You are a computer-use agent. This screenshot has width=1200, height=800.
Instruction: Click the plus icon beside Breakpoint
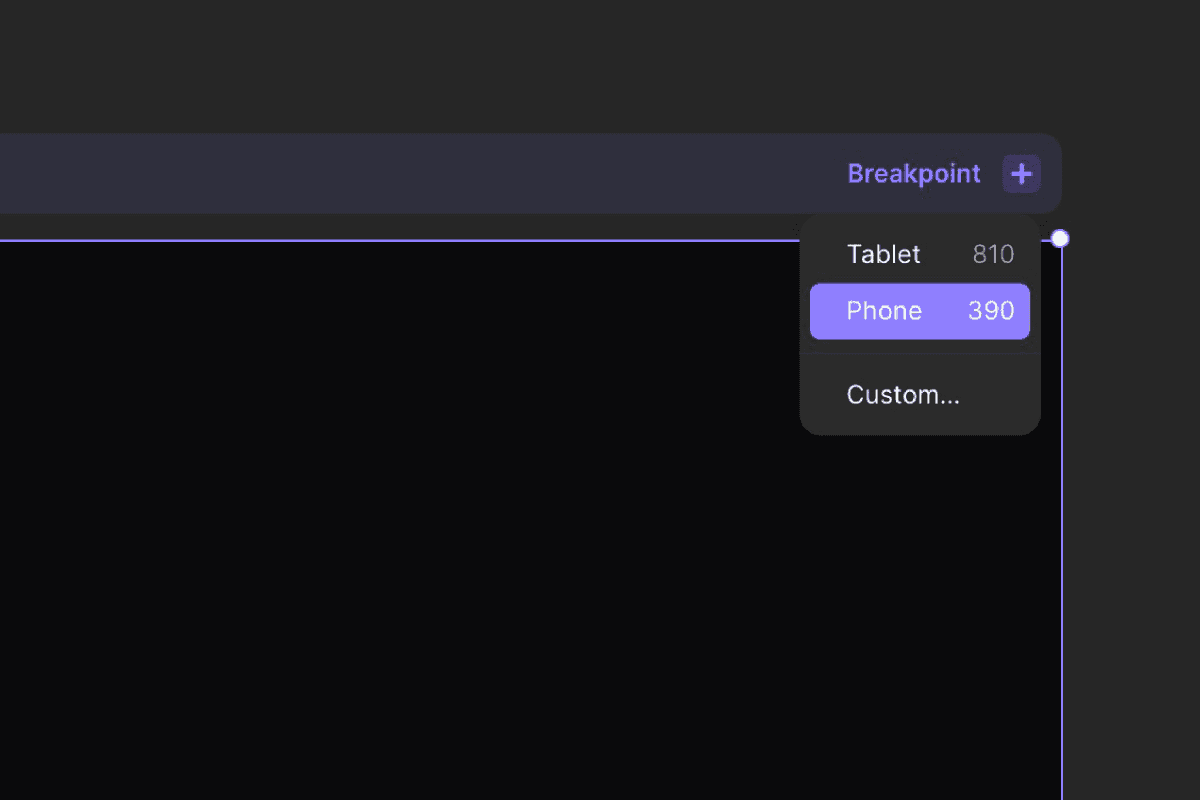point(1021,174)
